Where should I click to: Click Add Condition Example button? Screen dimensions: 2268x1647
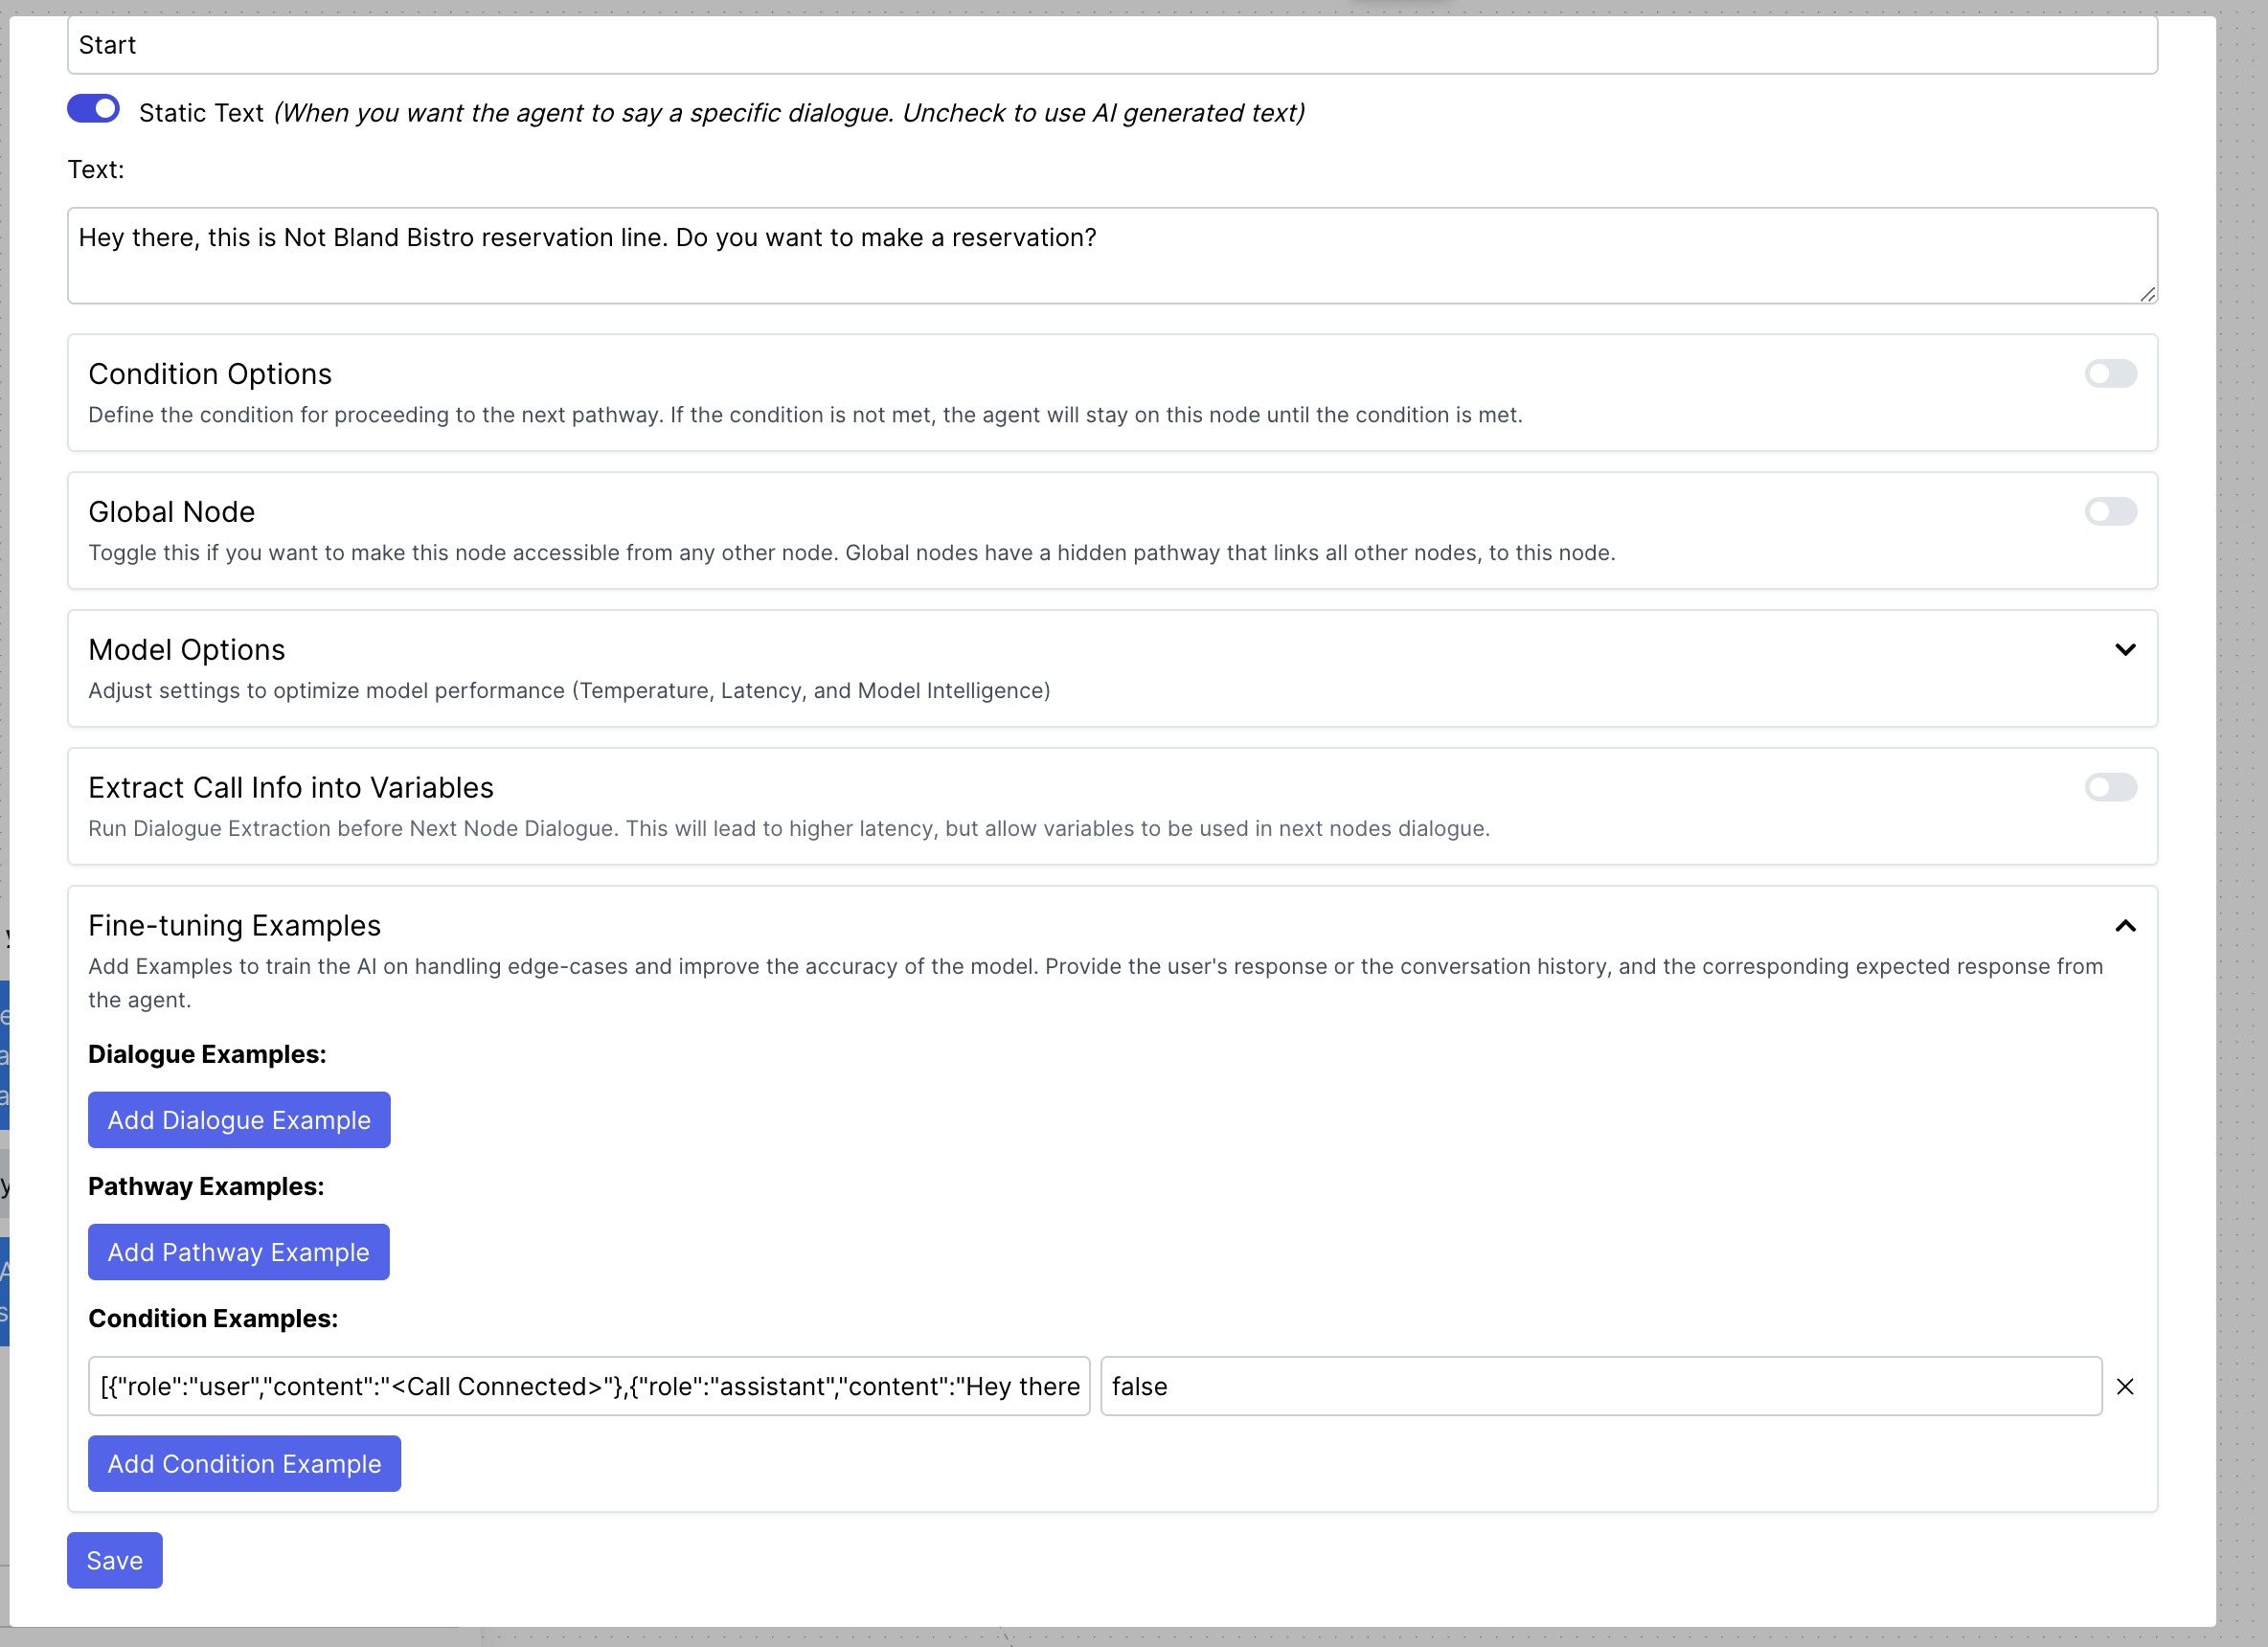coord(244,1464)
